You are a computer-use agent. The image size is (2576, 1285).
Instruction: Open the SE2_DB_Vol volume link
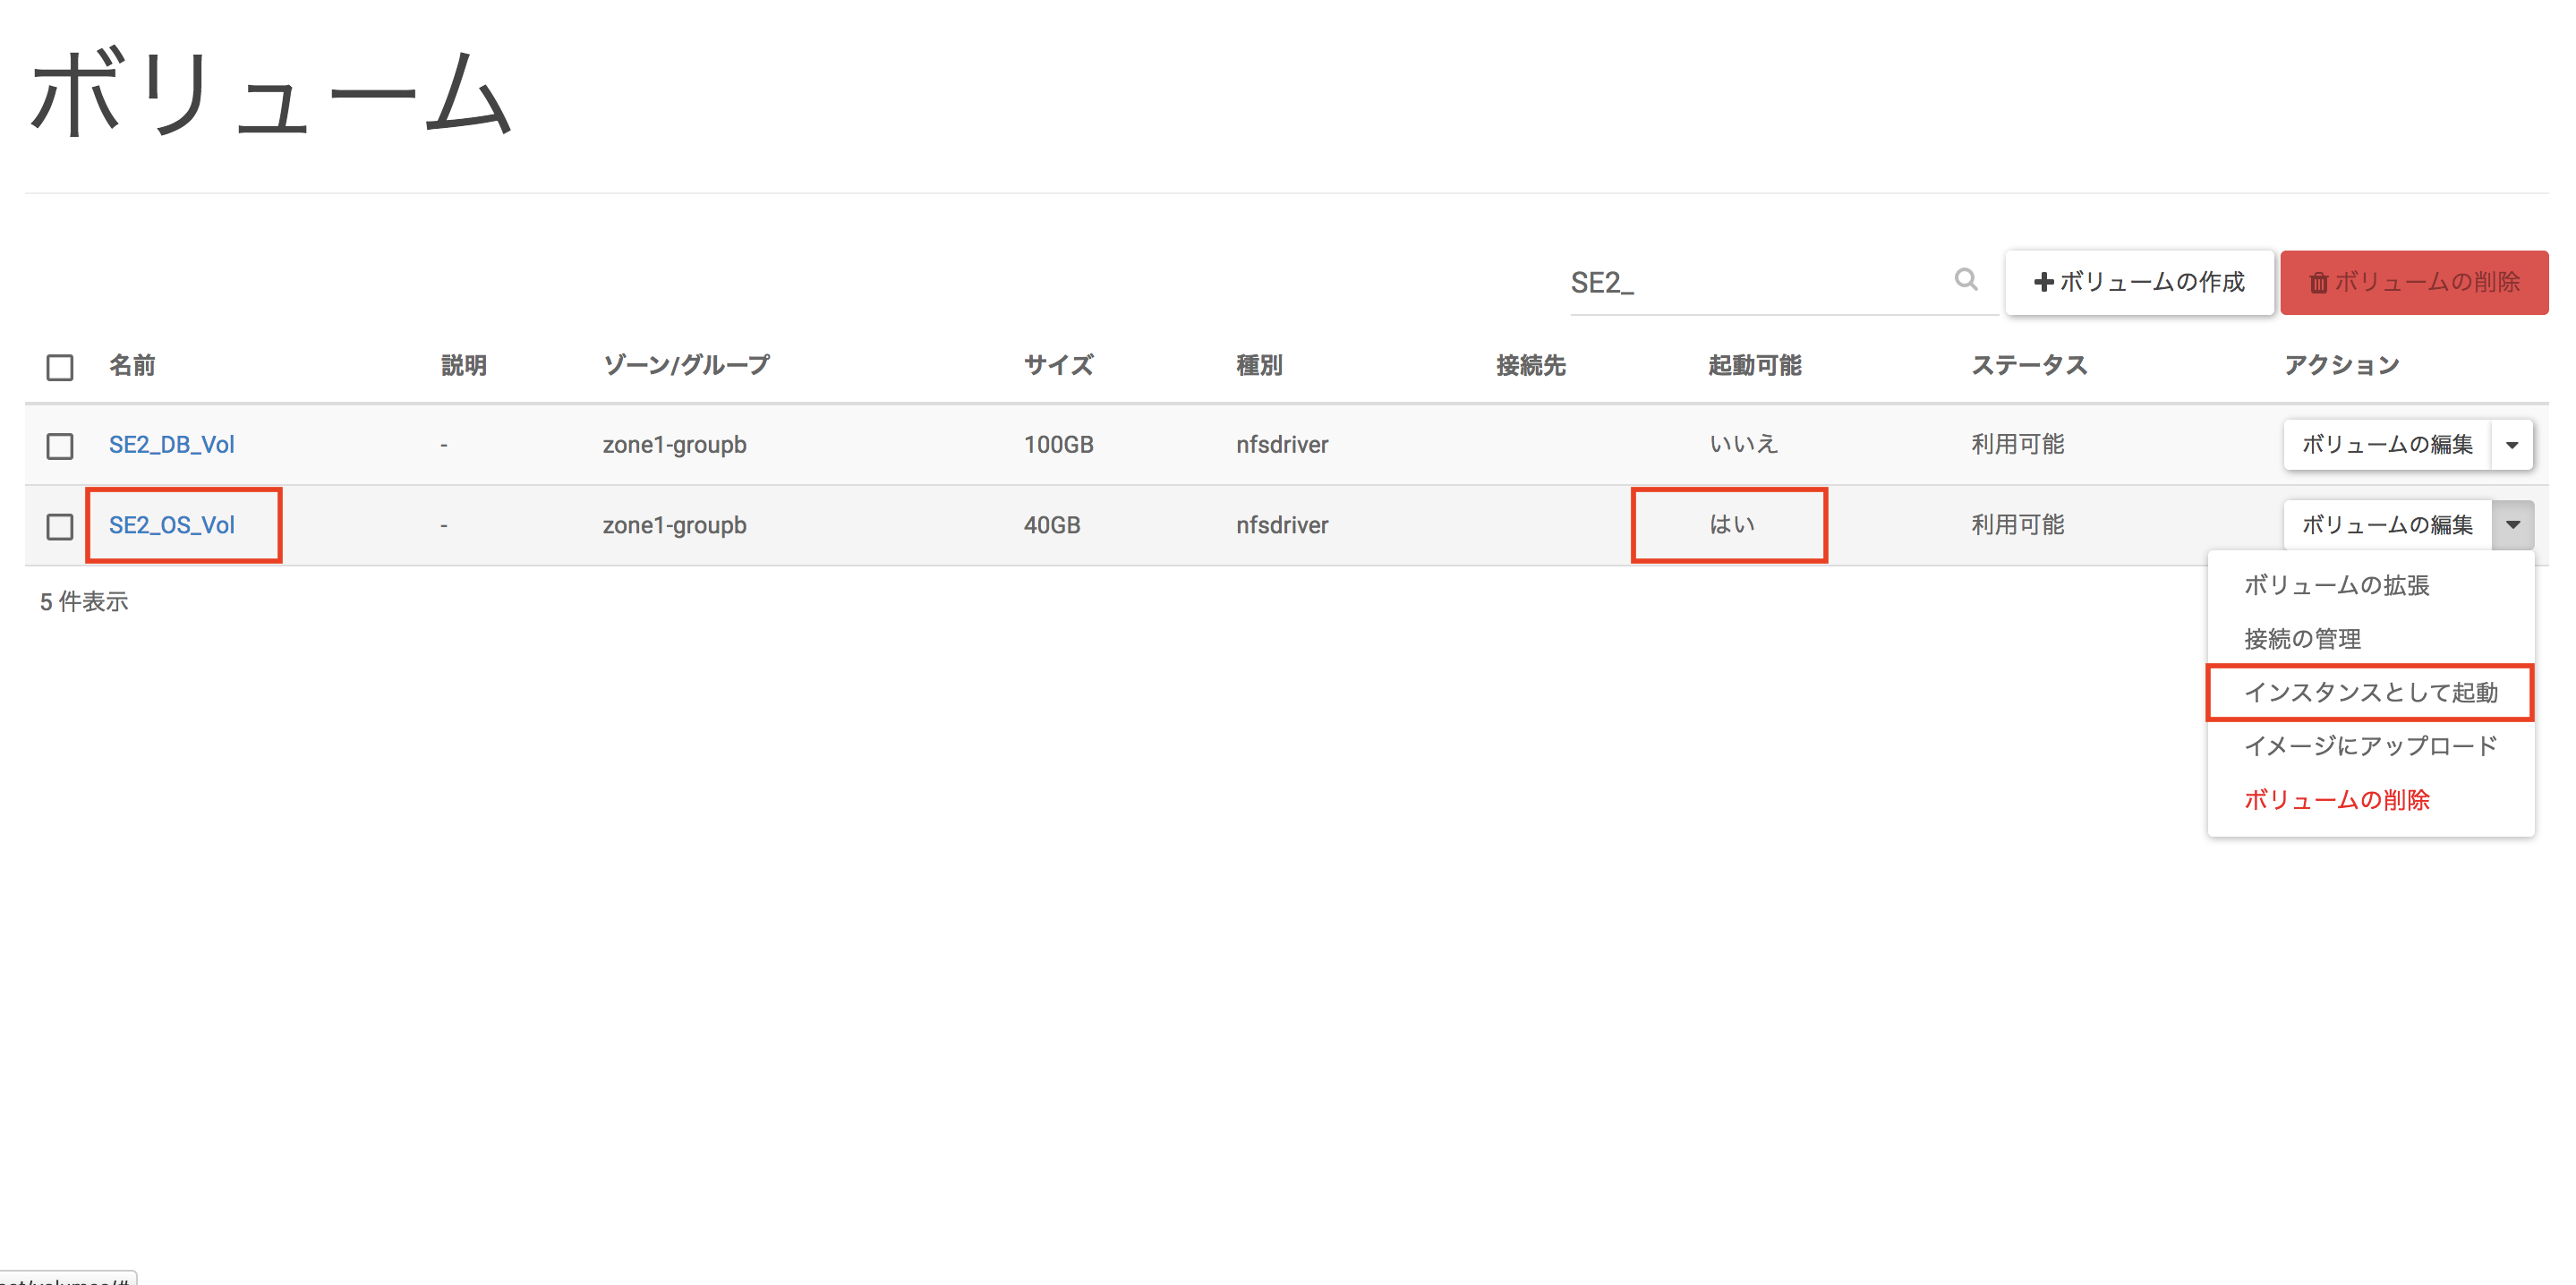click(171, 445)
